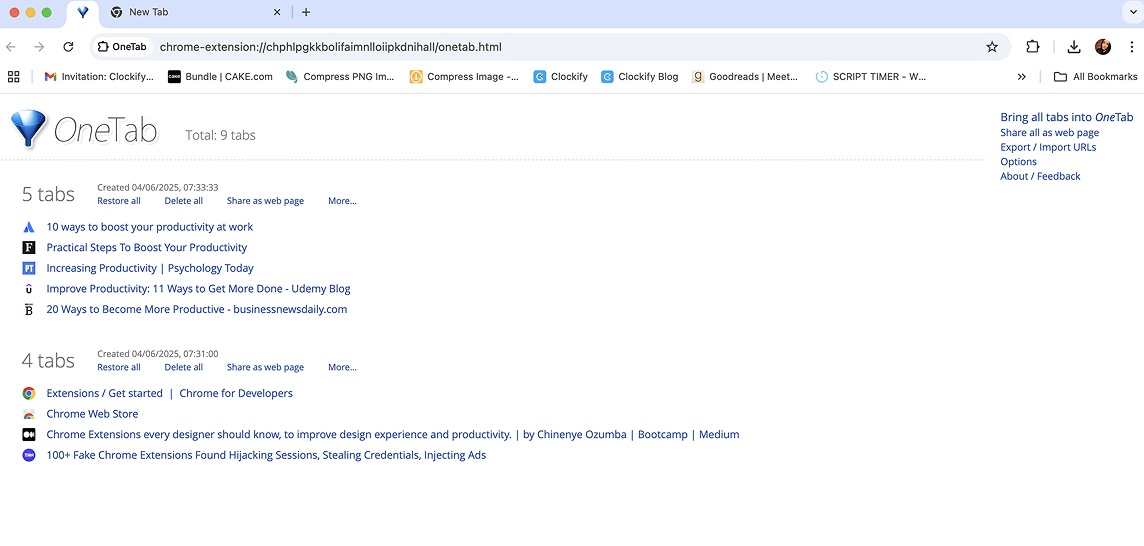Delete all in the 5 tabs group
The height and width of the screenshot is (546, 1144).
click(184, 201)
